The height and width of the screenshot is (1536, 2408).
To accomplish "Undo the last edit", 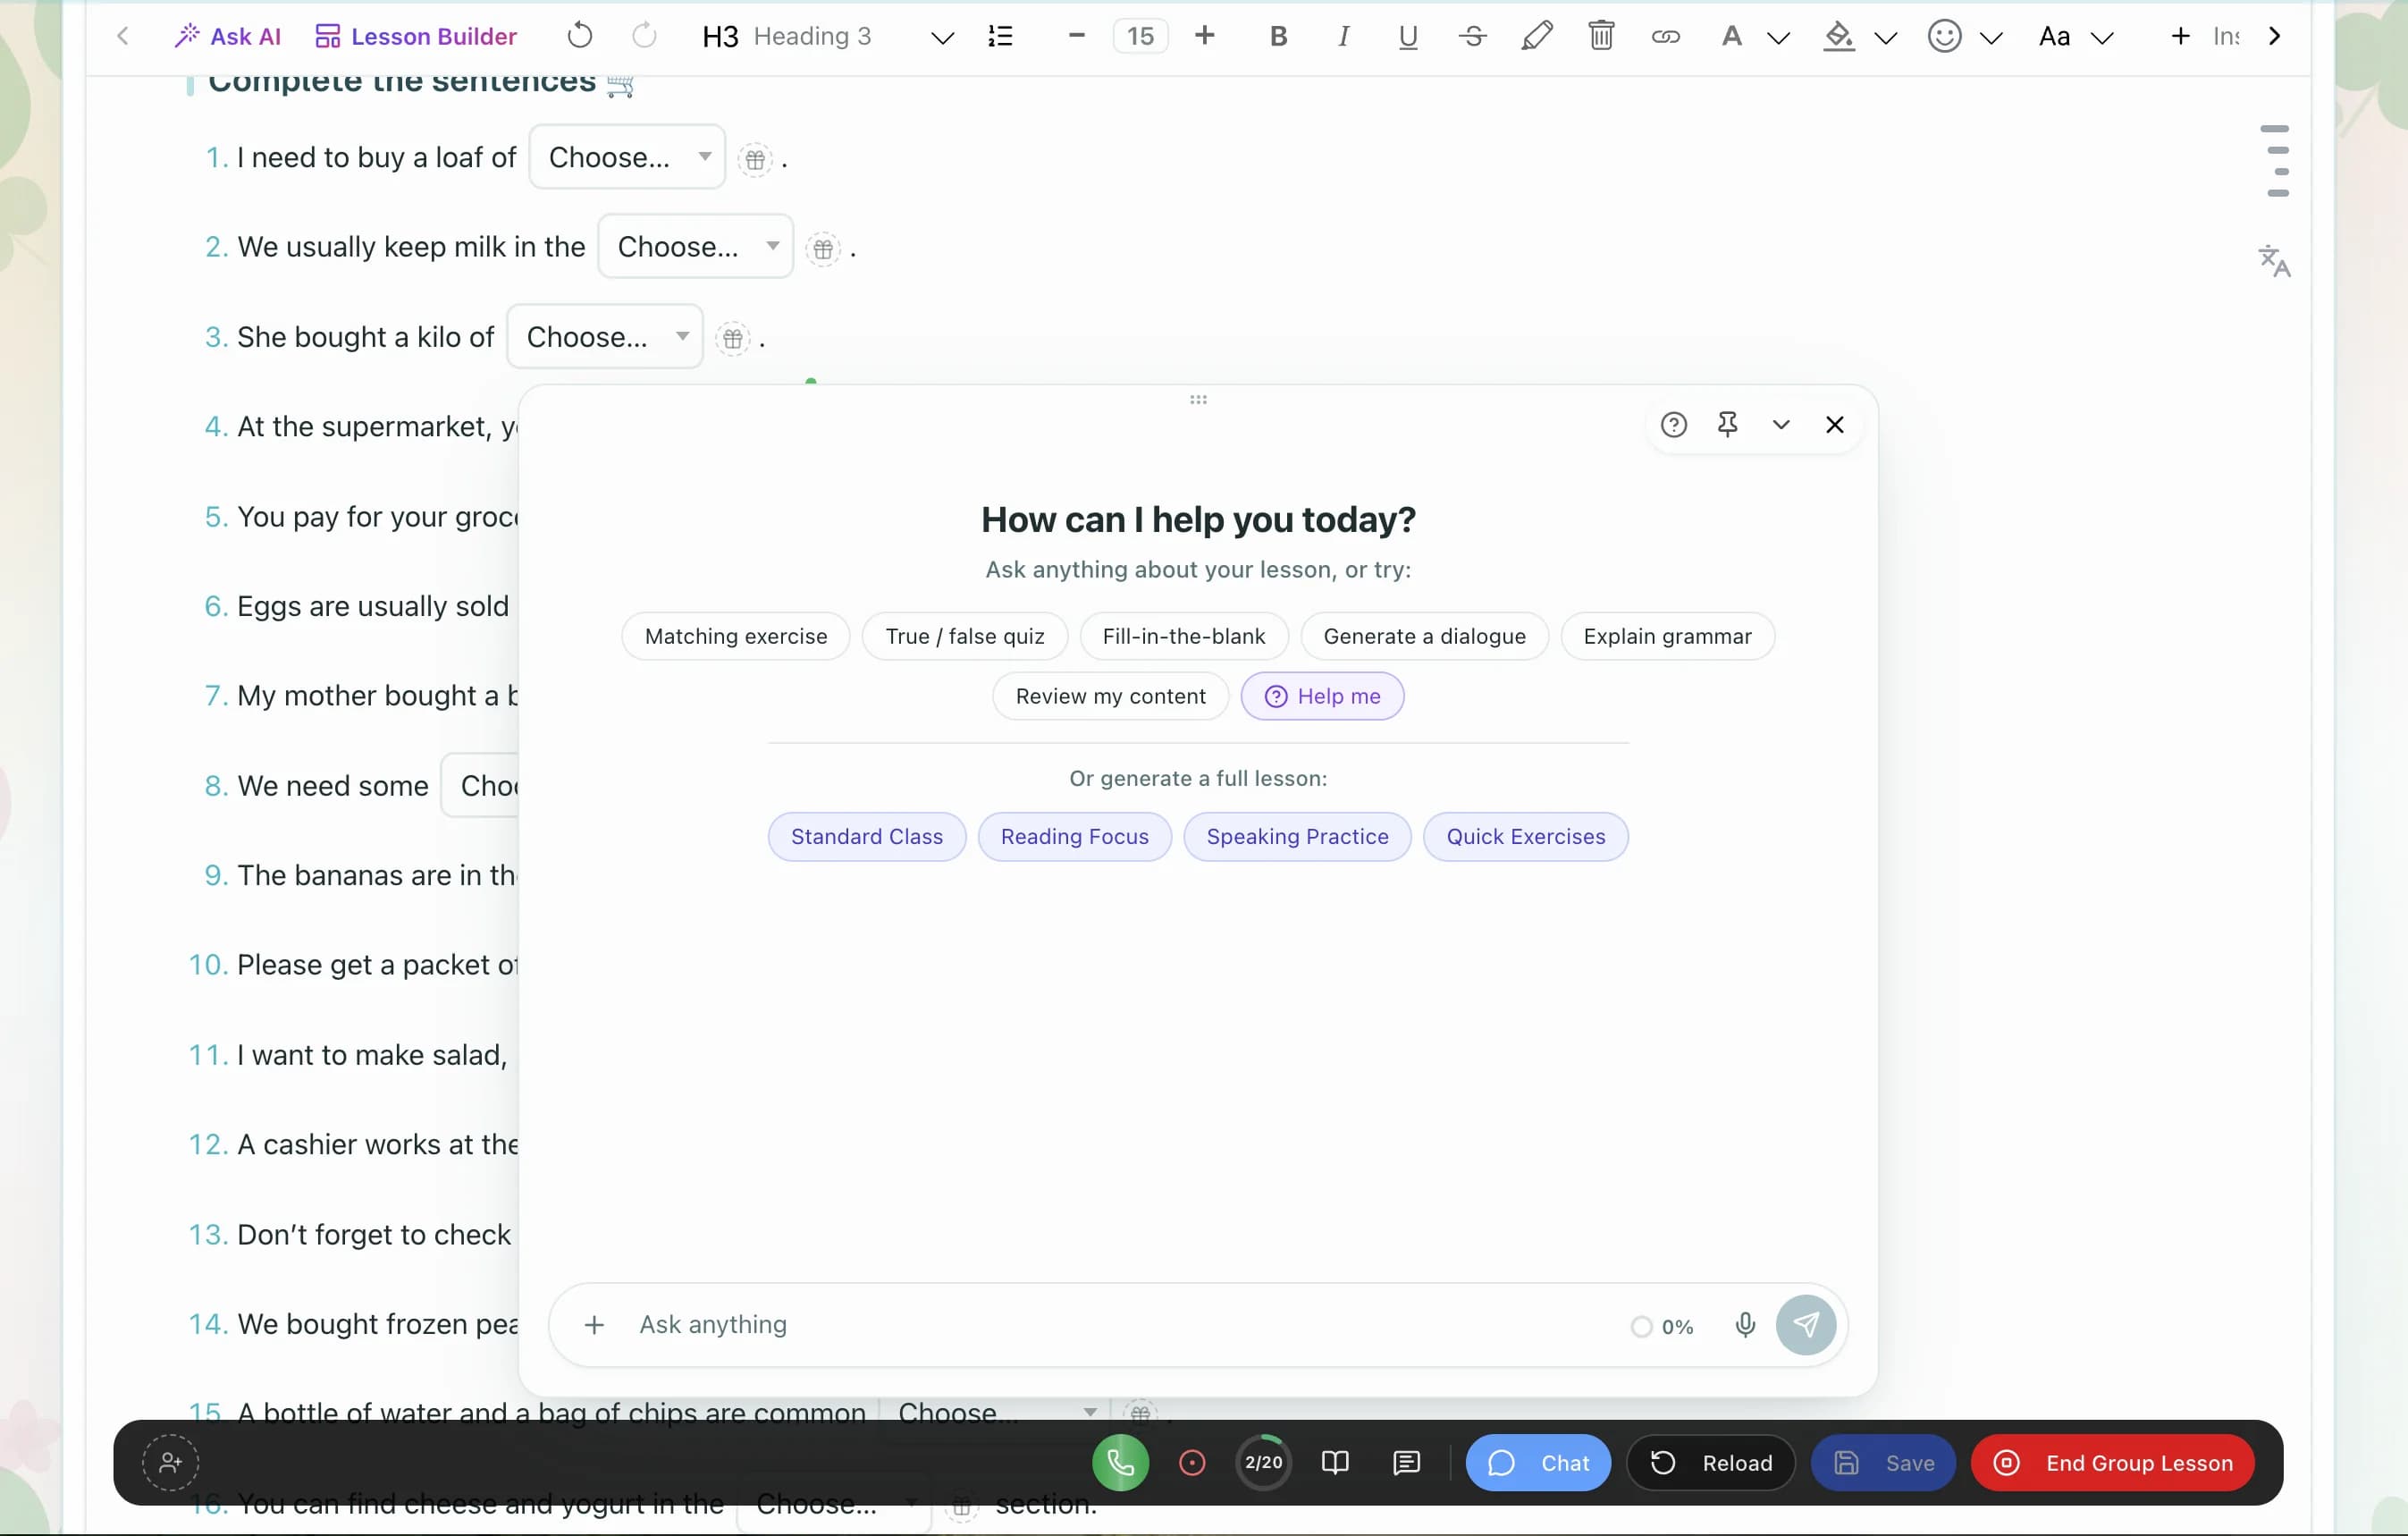I will click(579, 36).
